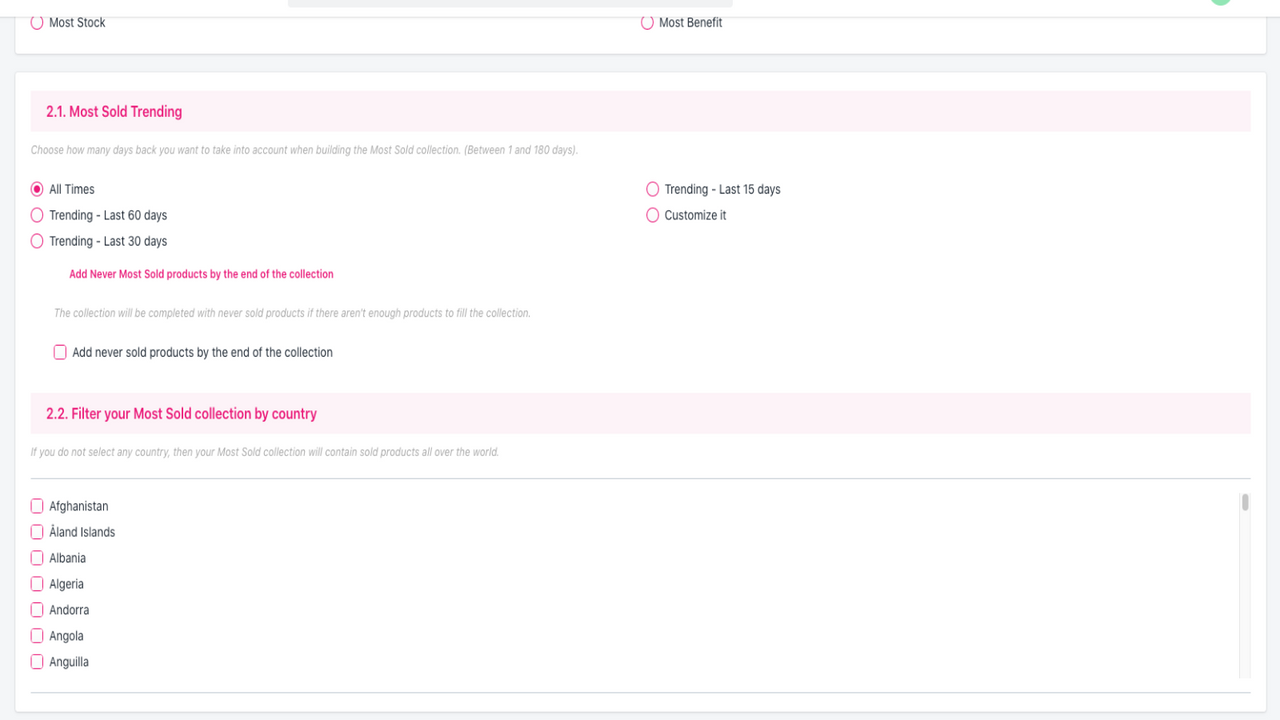Select the Anguilla checkbox
The height and width of the screenshot is (720, 1280).
37,662
